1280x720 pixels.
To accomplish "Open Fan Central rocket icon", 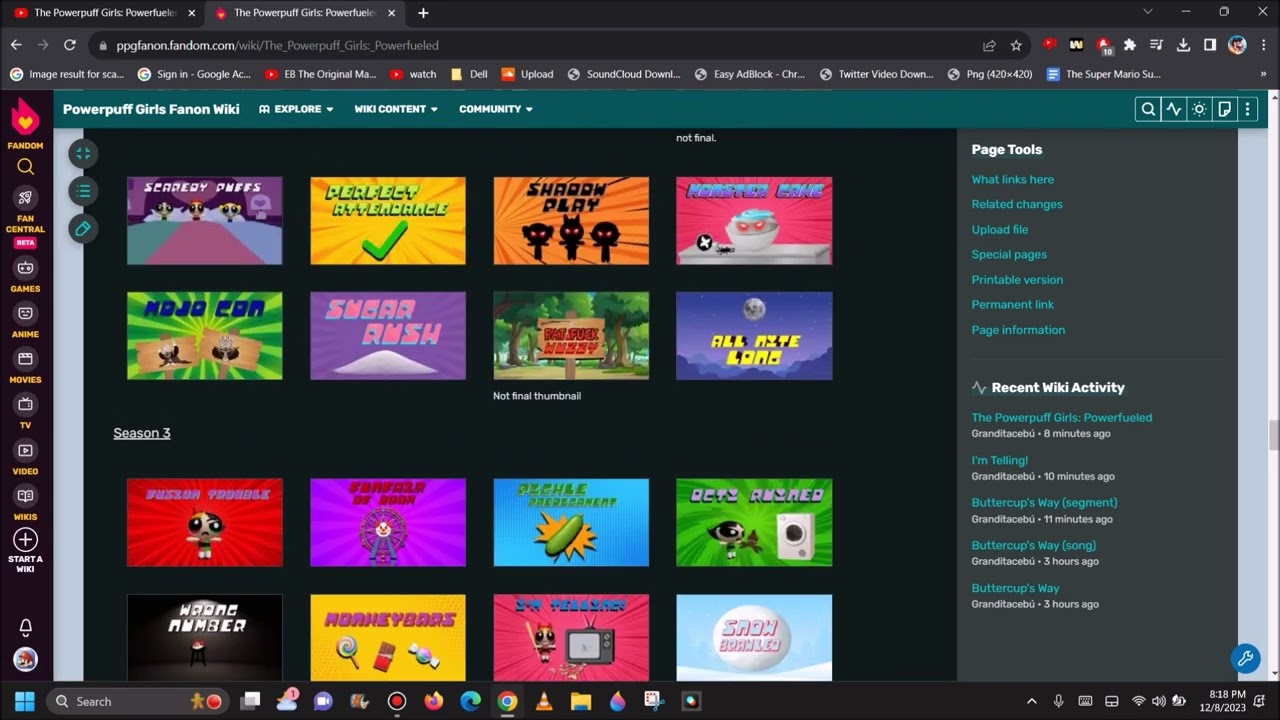I will click(26, 197).
